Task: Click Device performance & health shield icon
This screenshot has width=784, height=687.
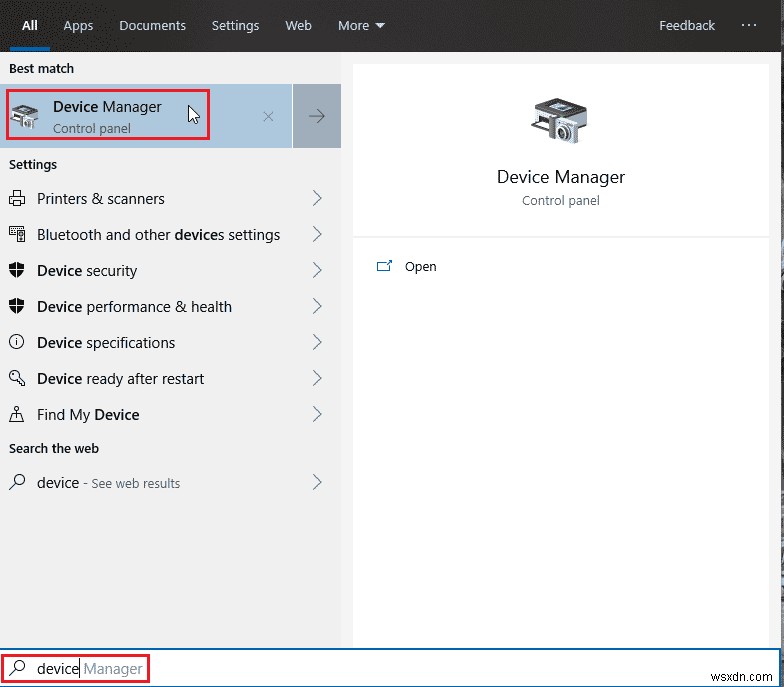Action: [x=16, y=306]
